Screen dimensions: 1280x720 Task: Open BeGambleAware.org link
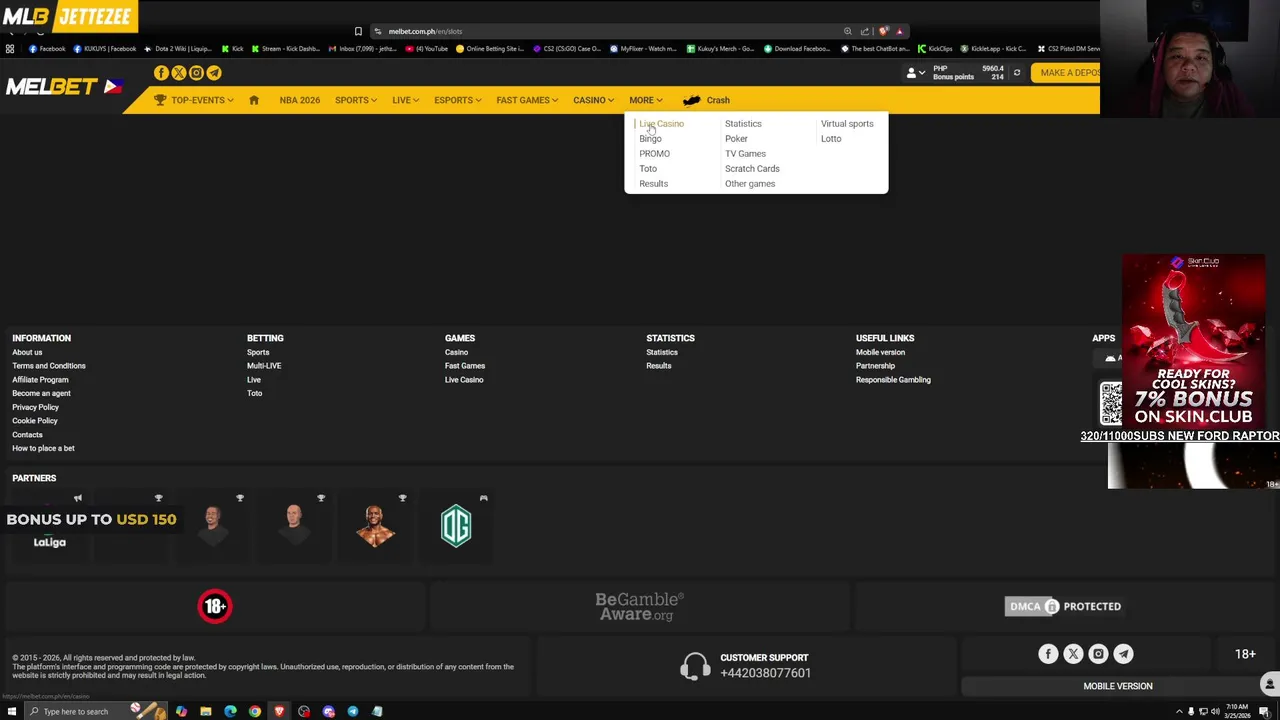tap(640, 606)
